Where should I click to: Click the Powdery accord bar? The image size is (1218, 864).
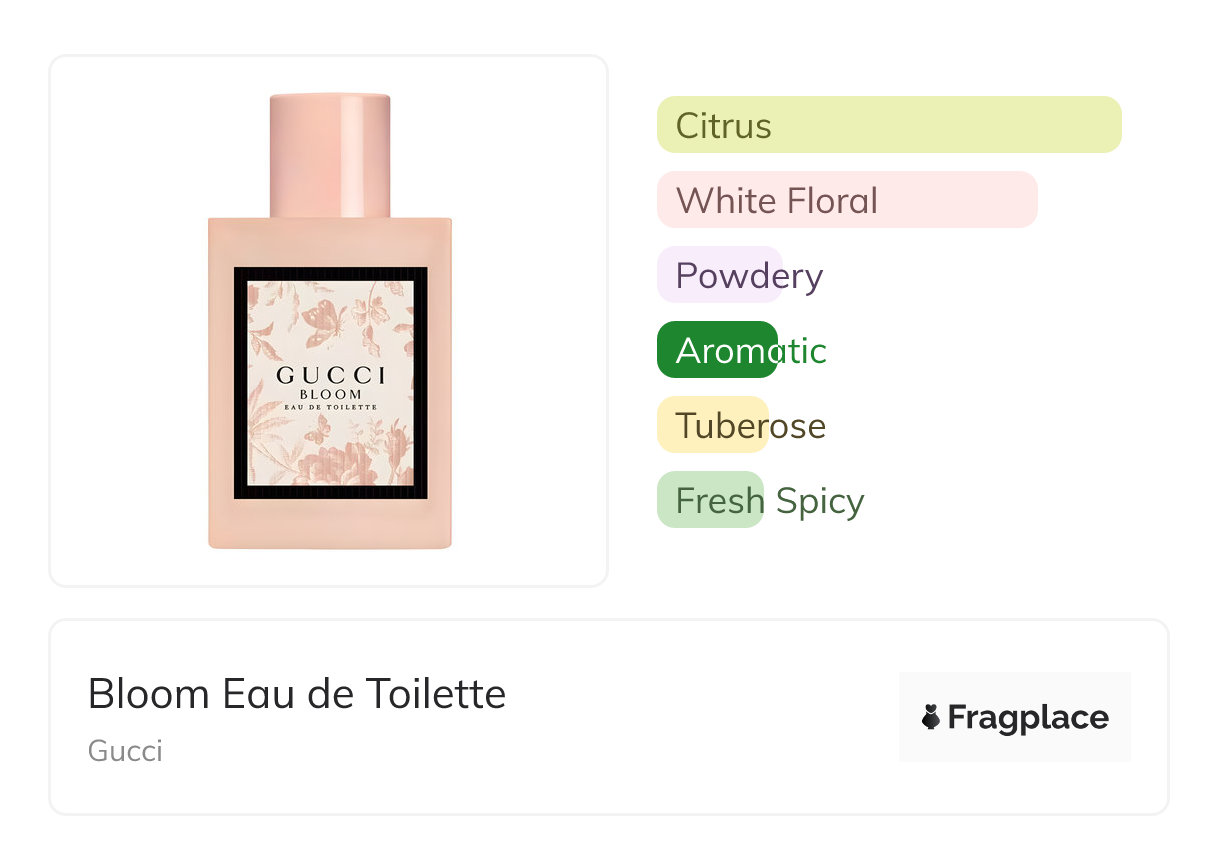point(719,275)
